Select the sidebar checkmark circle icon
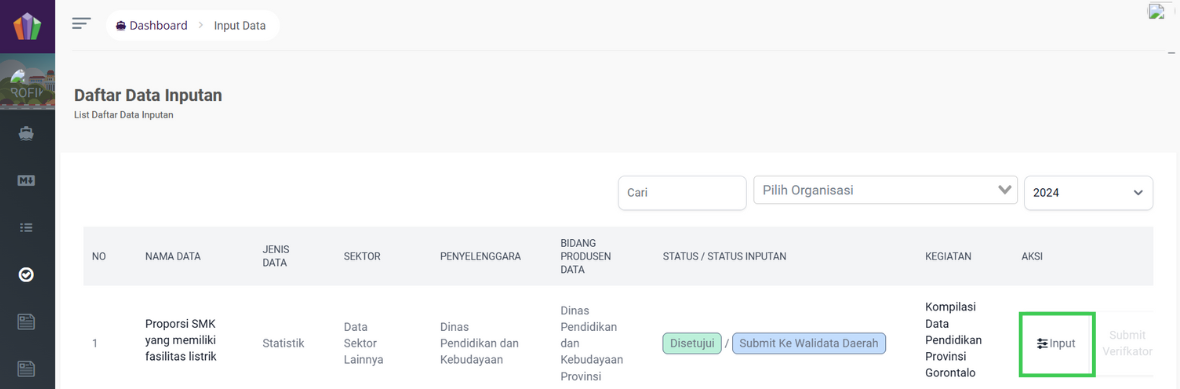 [26, 275]
